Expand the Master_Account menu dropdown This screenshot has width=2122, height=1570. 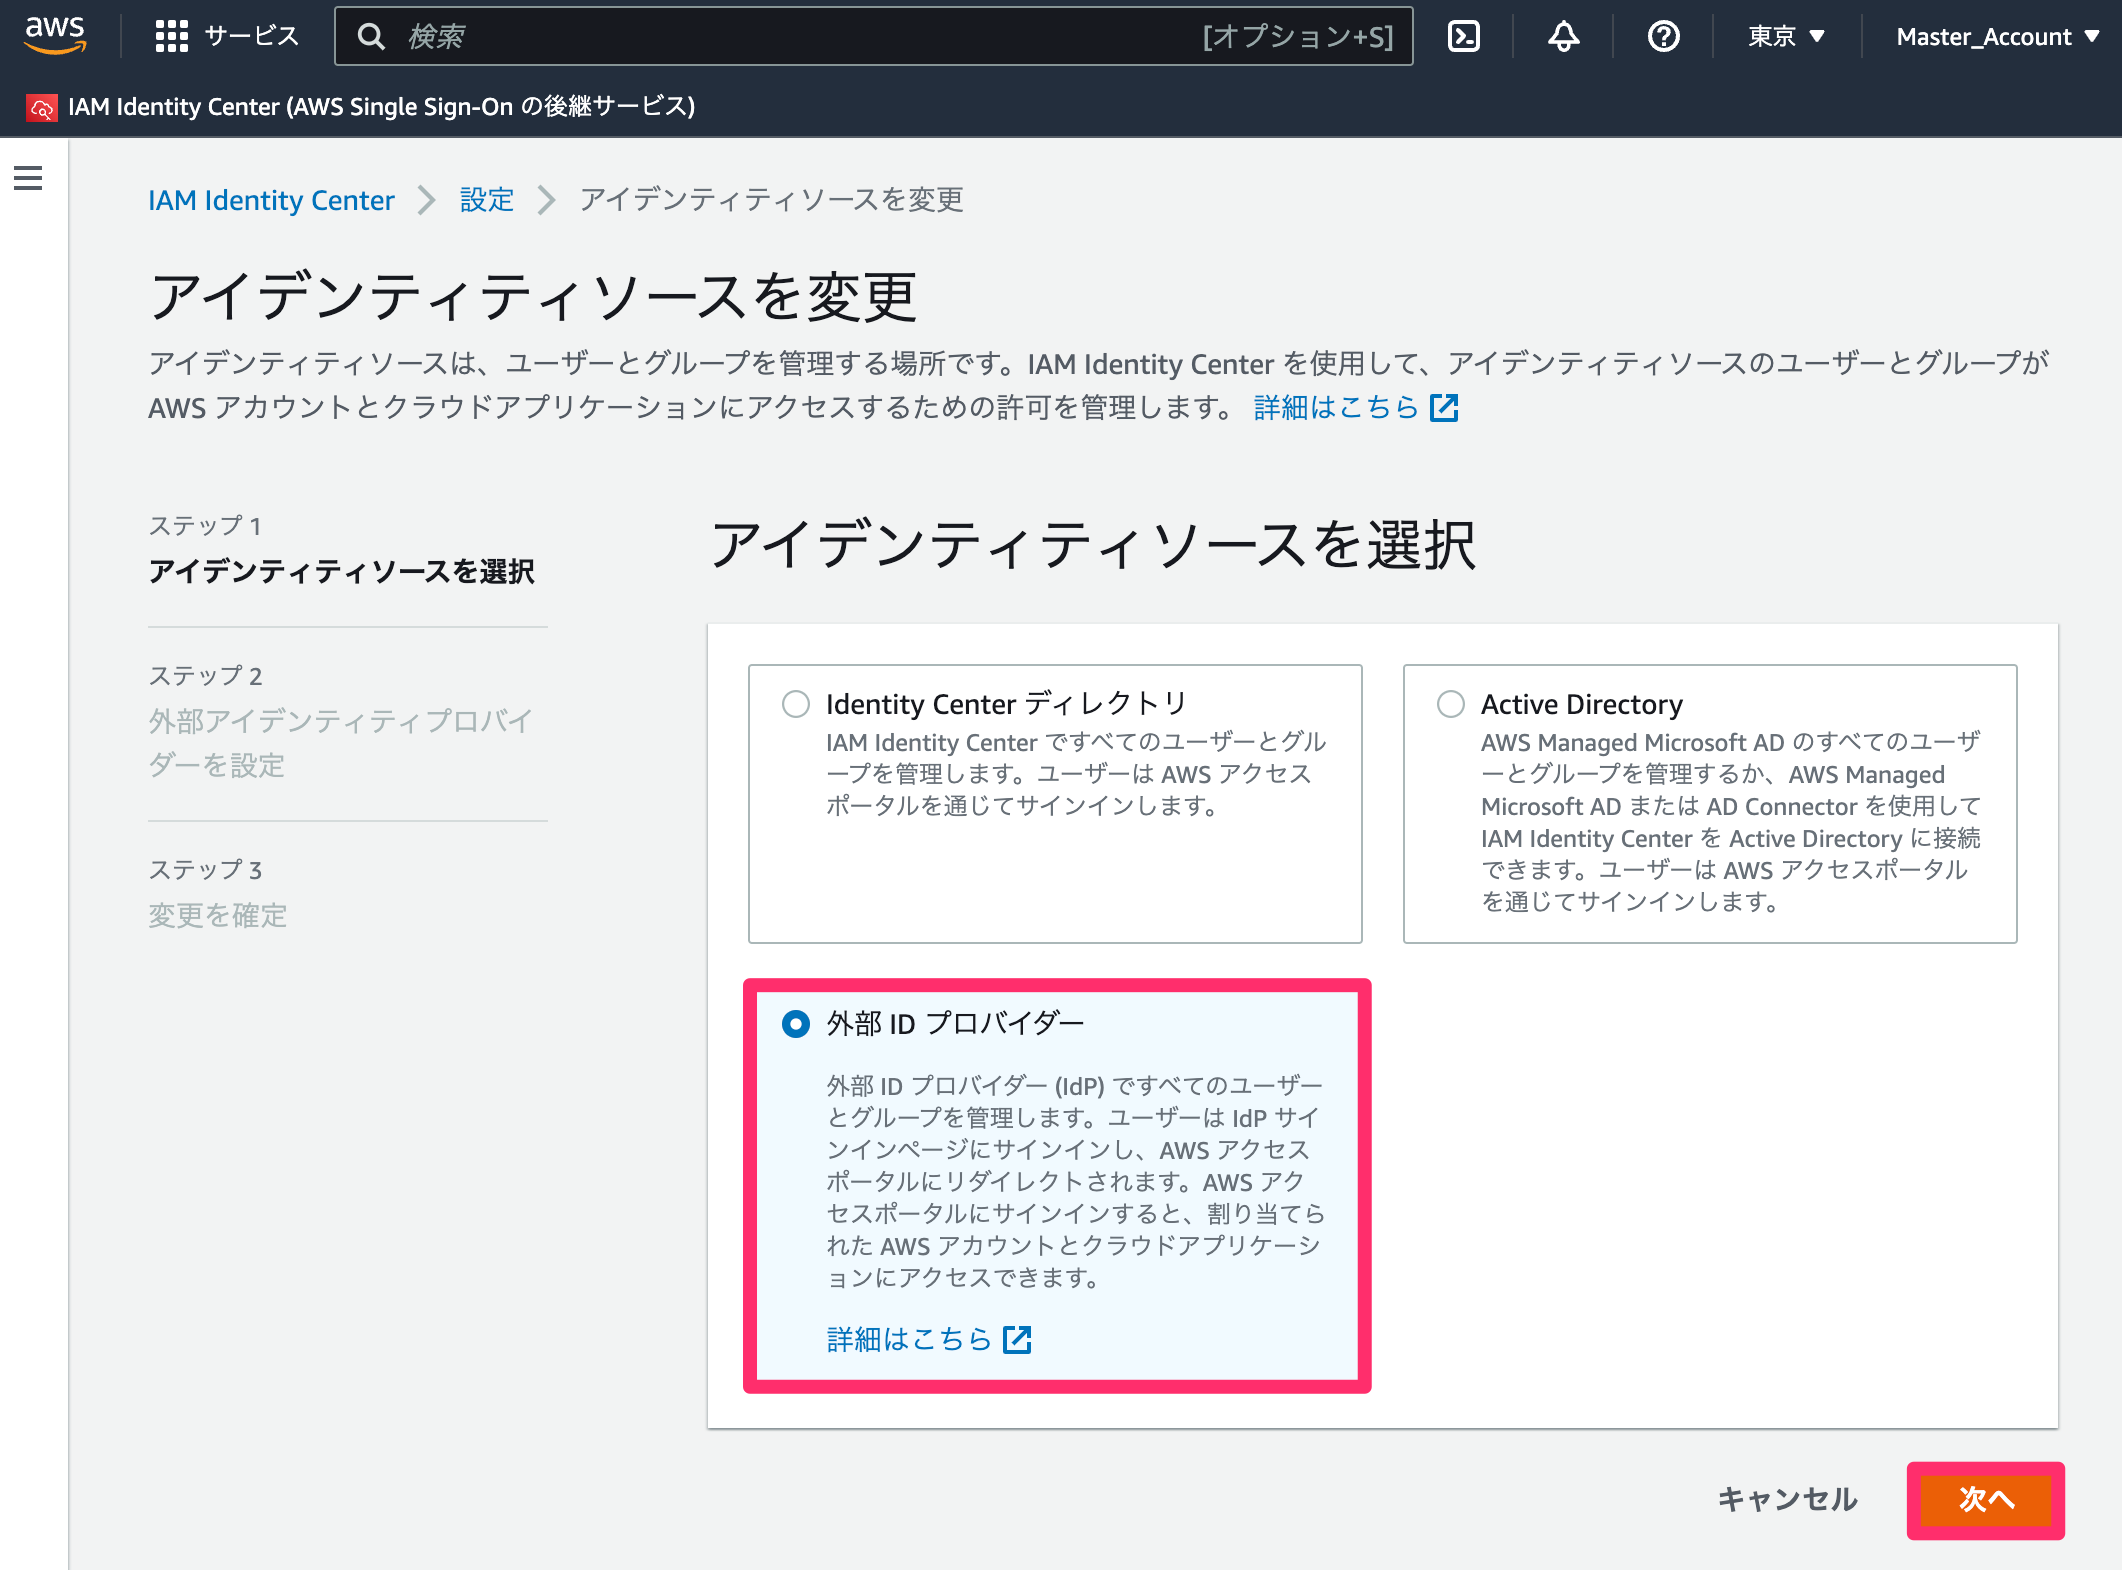click(x=1997, y=37)
